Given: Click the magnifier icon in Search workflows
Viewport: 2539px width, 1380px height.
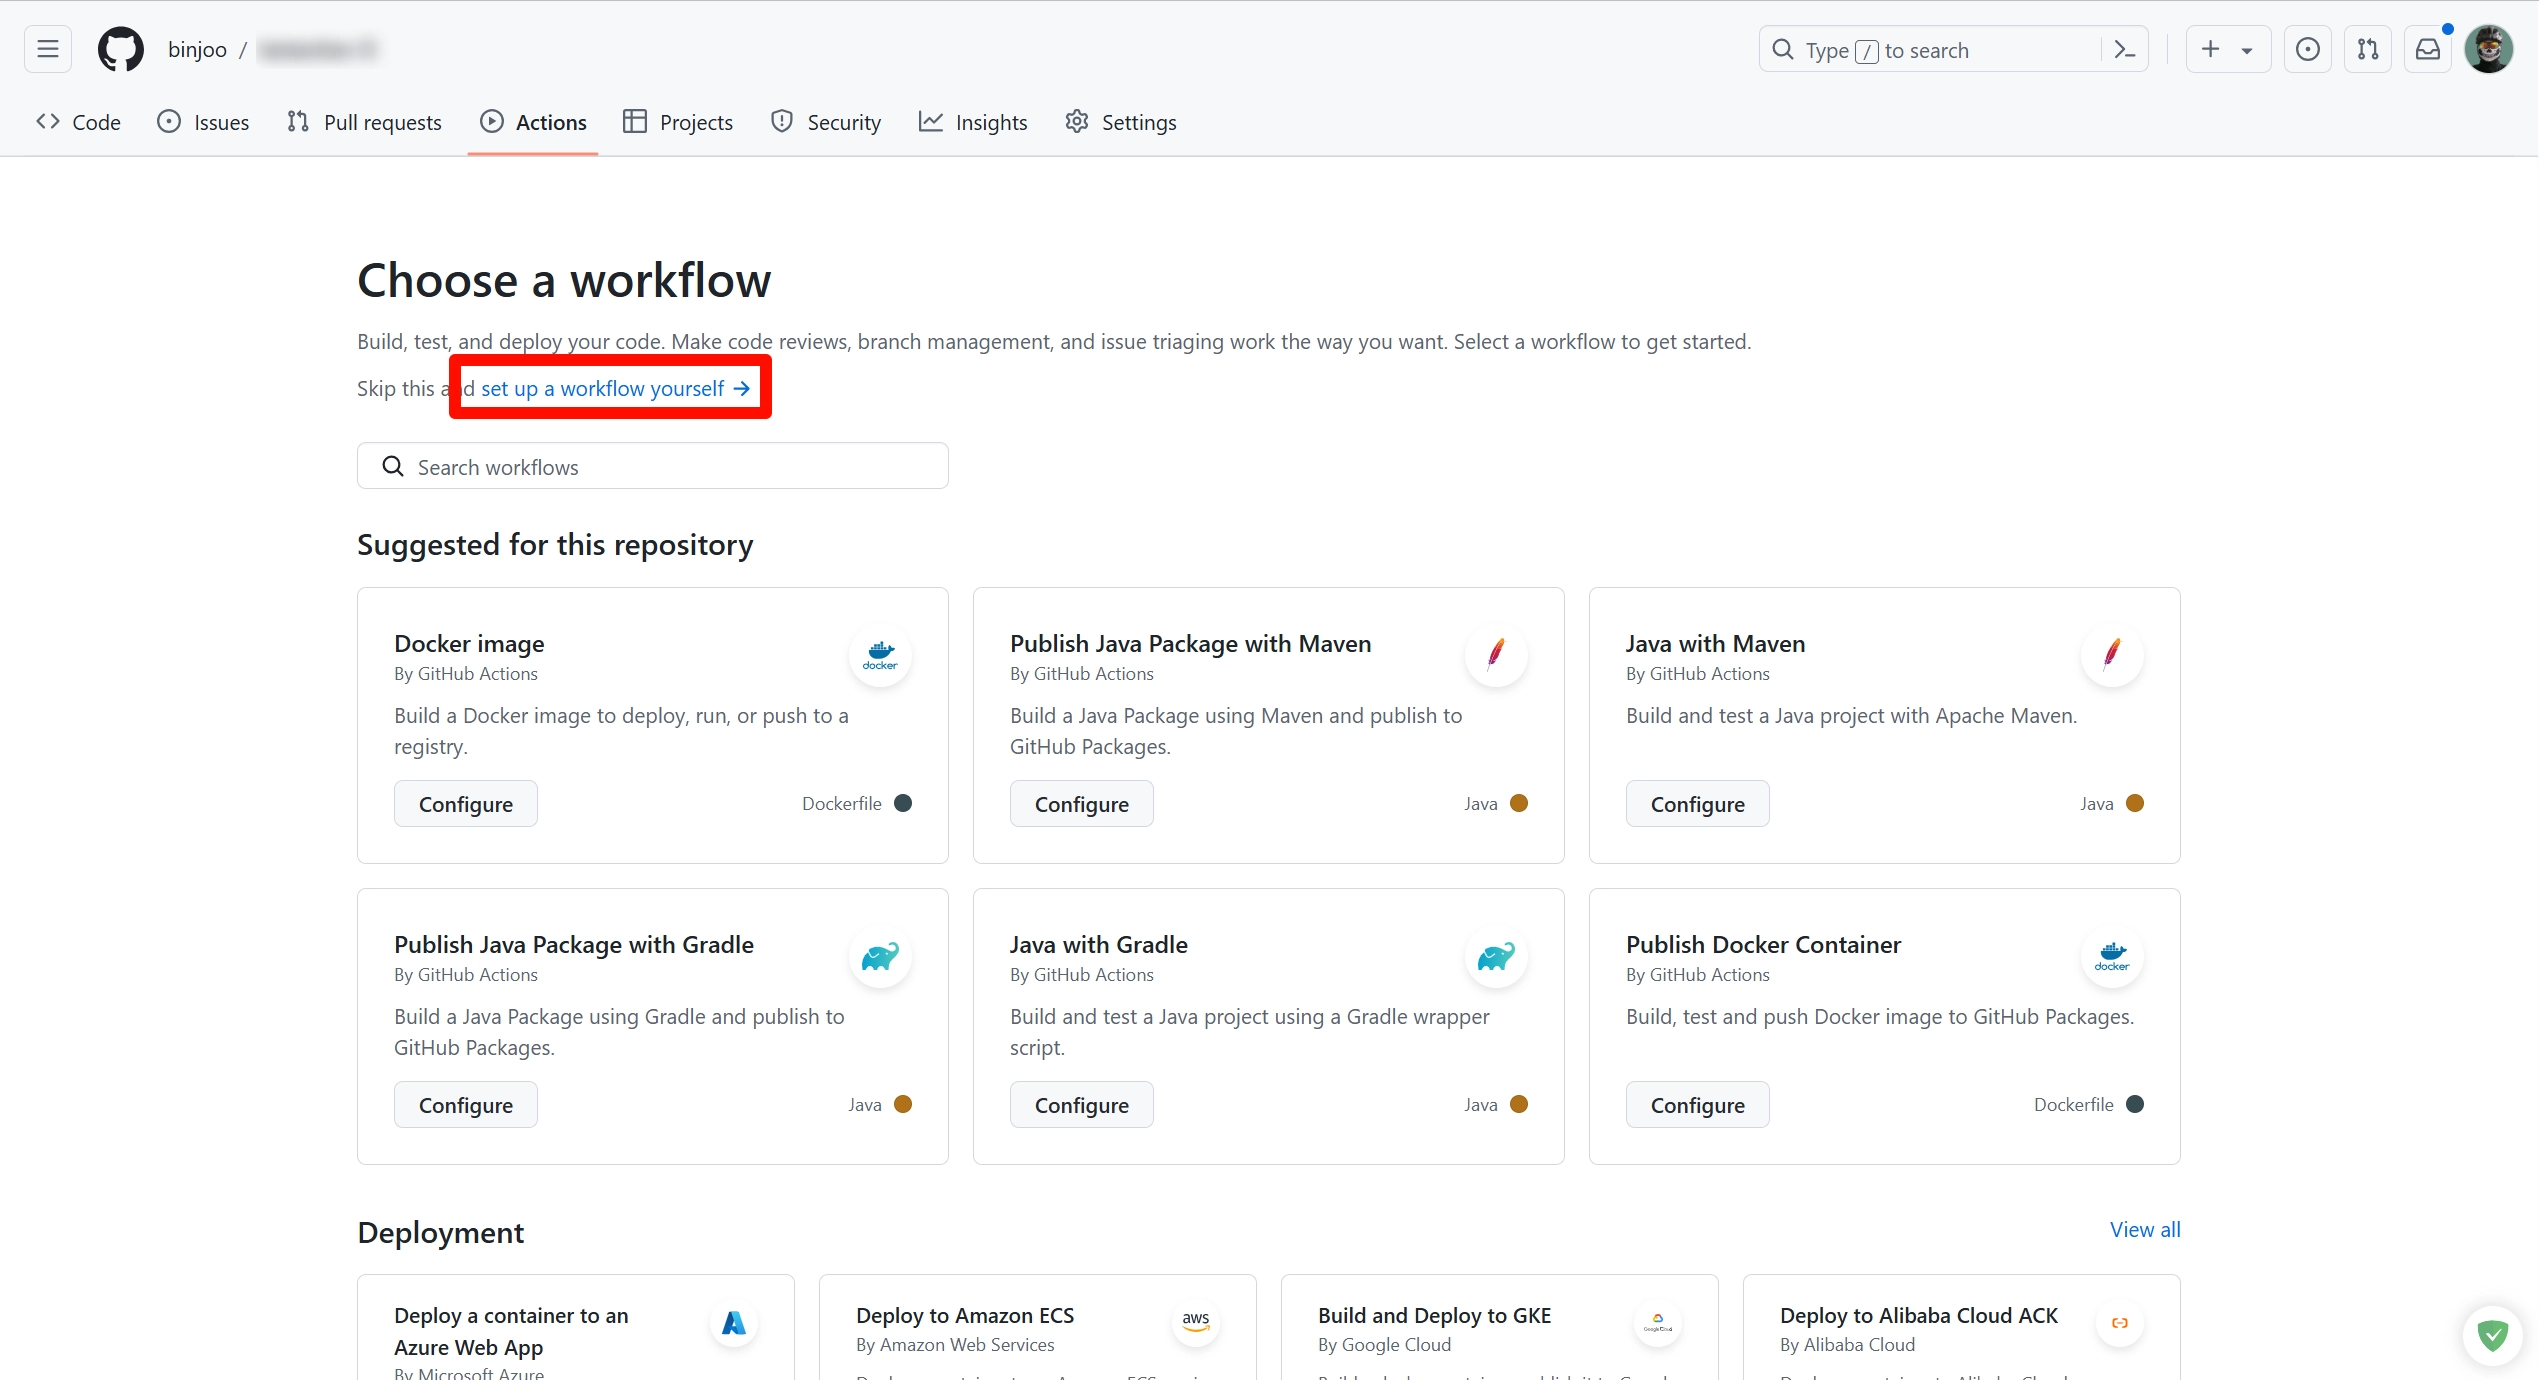Looking at the screenshot, I should (393, 466).
